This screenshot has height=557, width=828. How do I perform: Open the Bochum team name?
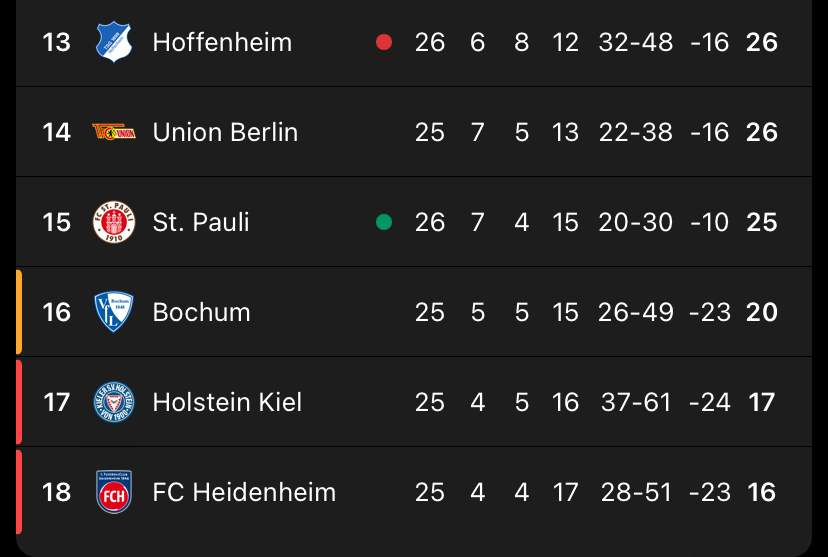[201, 312]
